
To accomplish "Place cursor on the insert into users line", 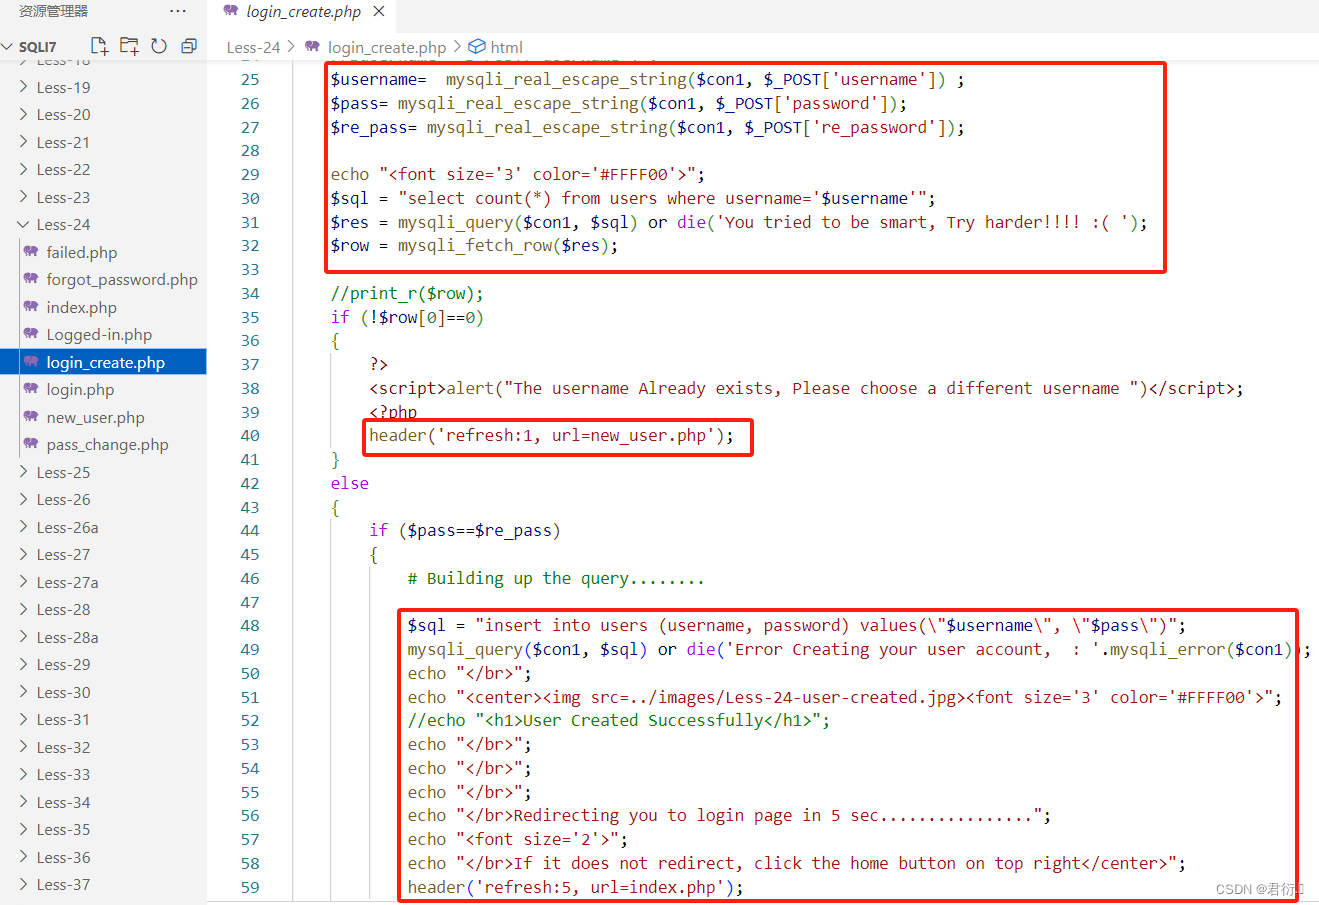I will 796,626.
